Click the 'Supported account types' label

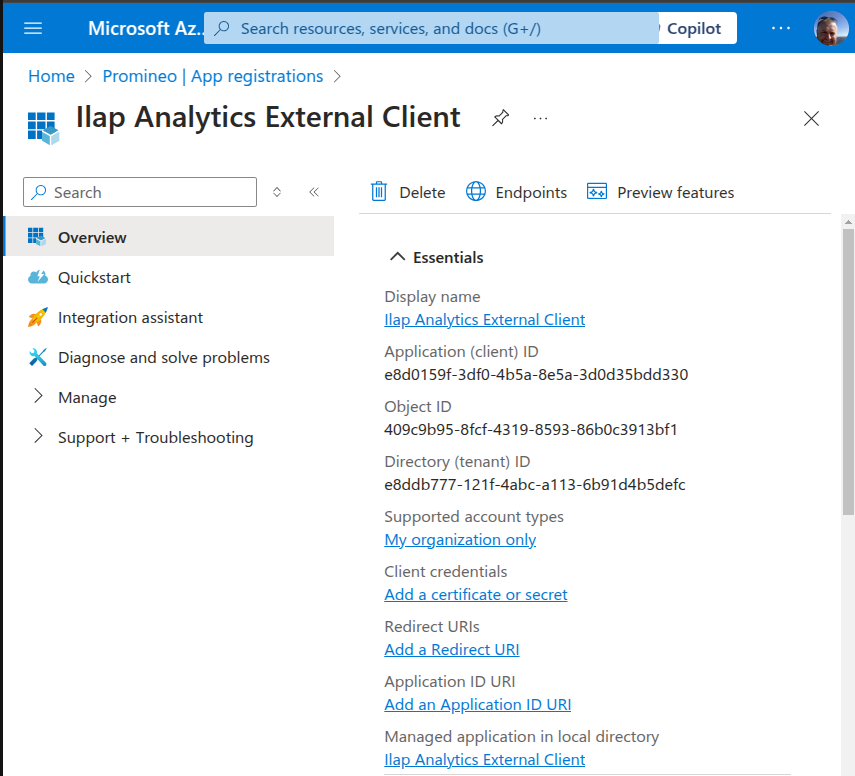[x=474, y=516]
